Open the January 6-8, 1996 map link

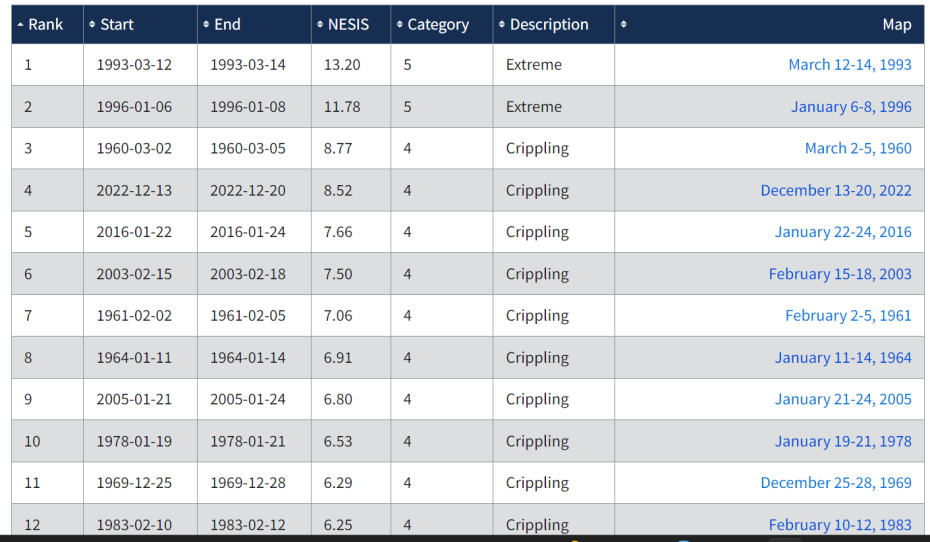tap(851, 106)
